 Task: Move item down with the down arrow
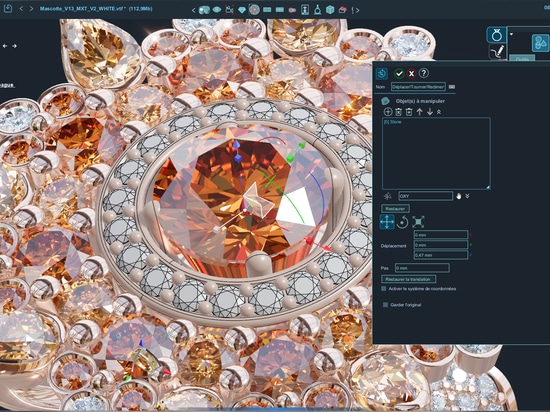[x=430, y=112]
